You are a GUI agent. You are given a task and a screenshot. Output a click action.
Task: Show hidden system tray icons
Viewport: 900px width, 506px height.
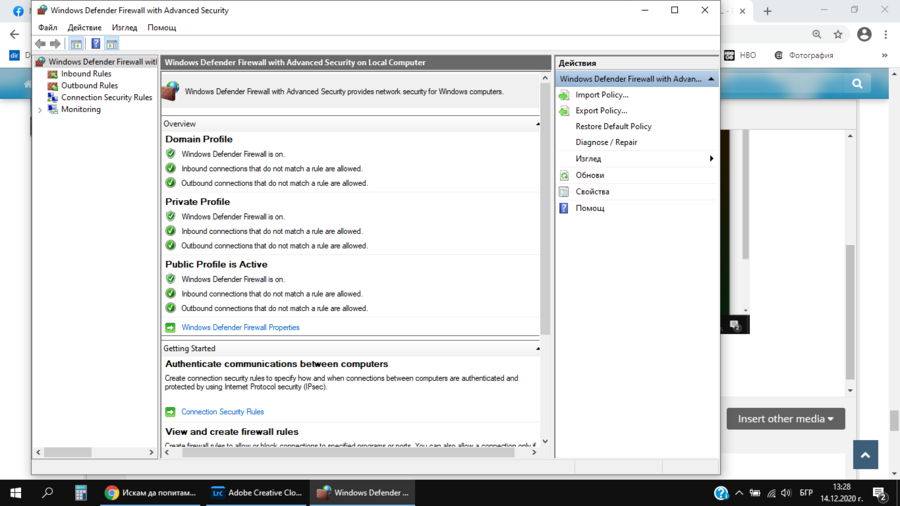coord(739,493)
